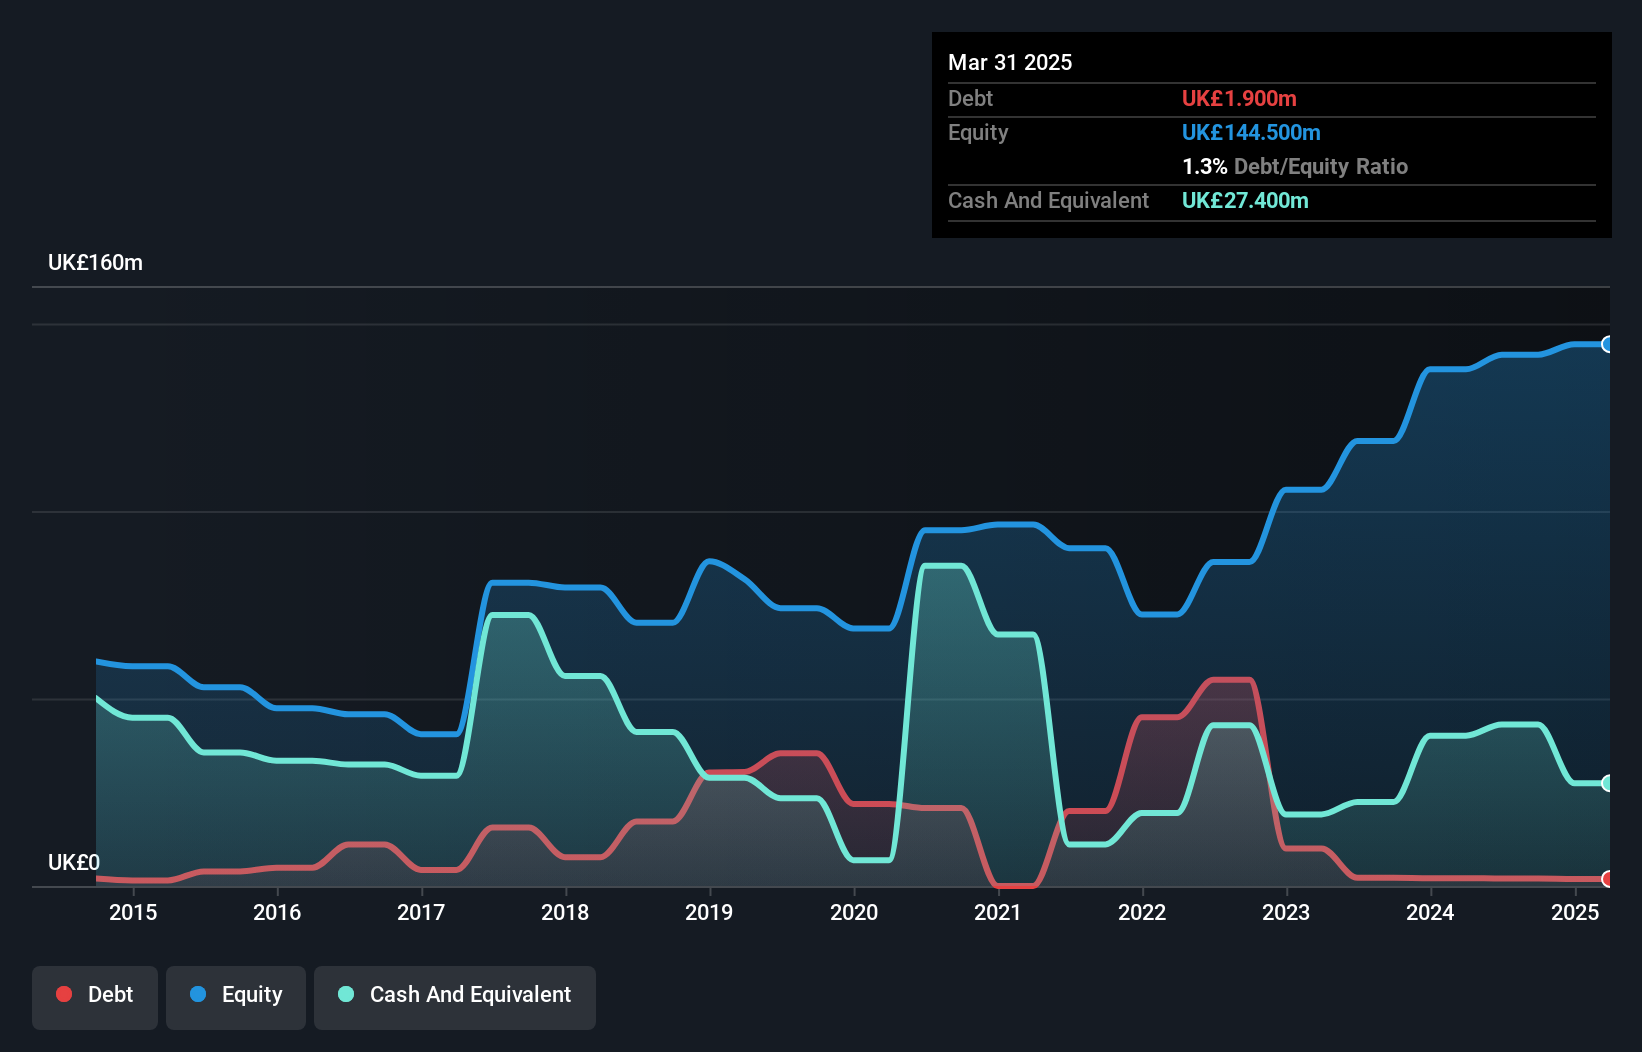The image size is (1642, 1052).
Task: Select the Debt endpoint marker on the chart
Action: click(x=1607, y=879)
